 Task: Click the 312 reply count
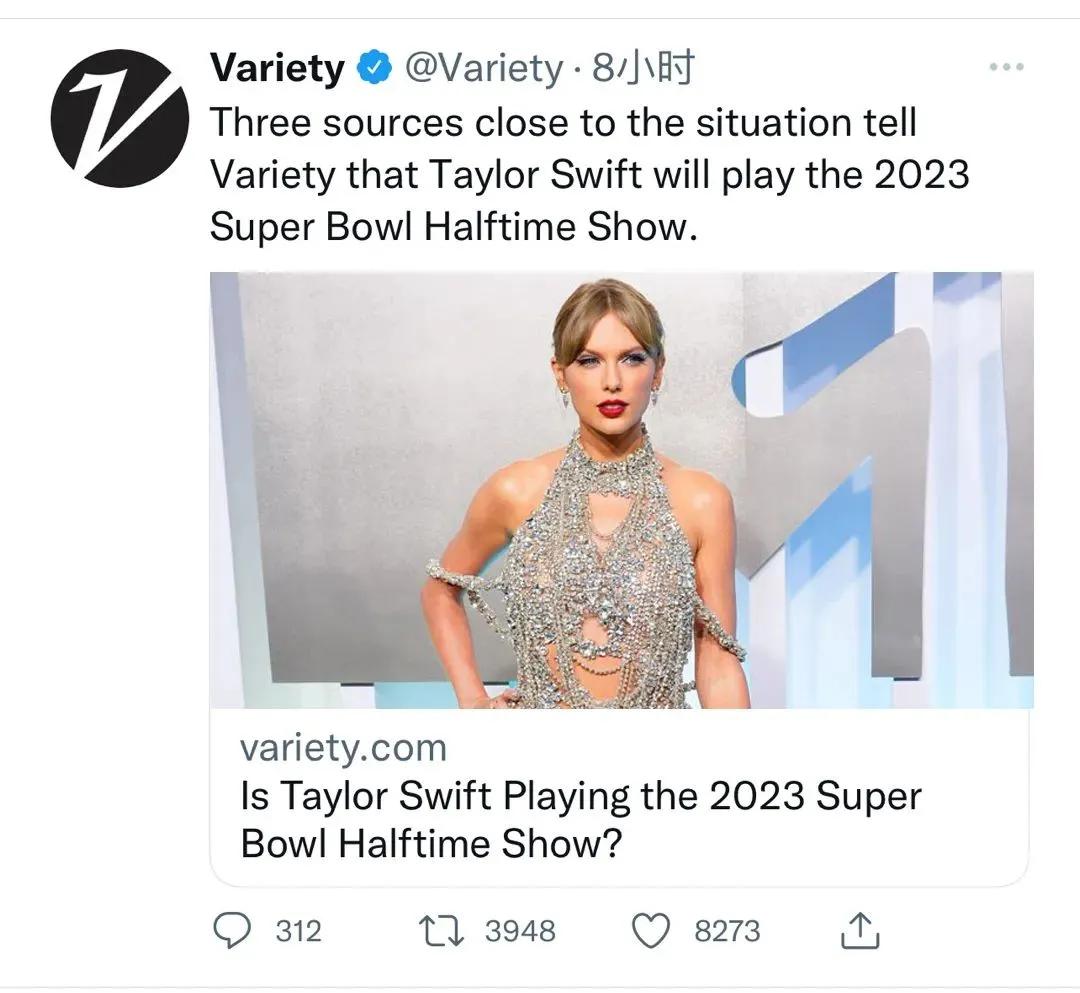[x=298, y=931]
